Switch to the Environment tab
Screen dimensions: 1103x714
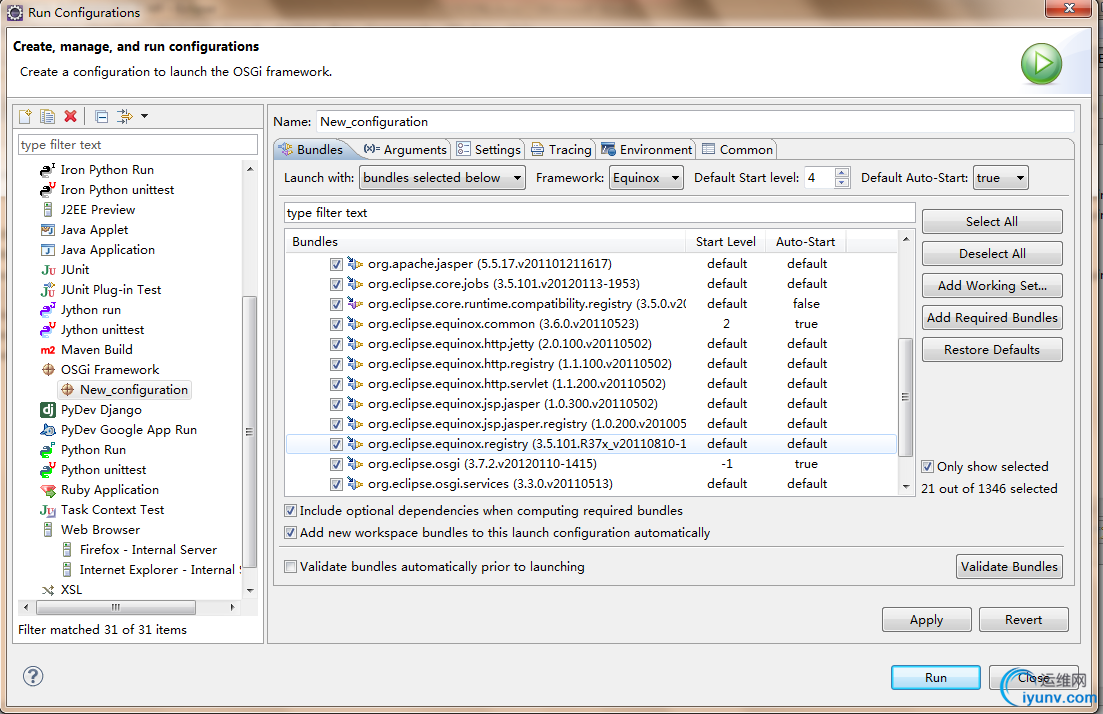pos(646,149)
